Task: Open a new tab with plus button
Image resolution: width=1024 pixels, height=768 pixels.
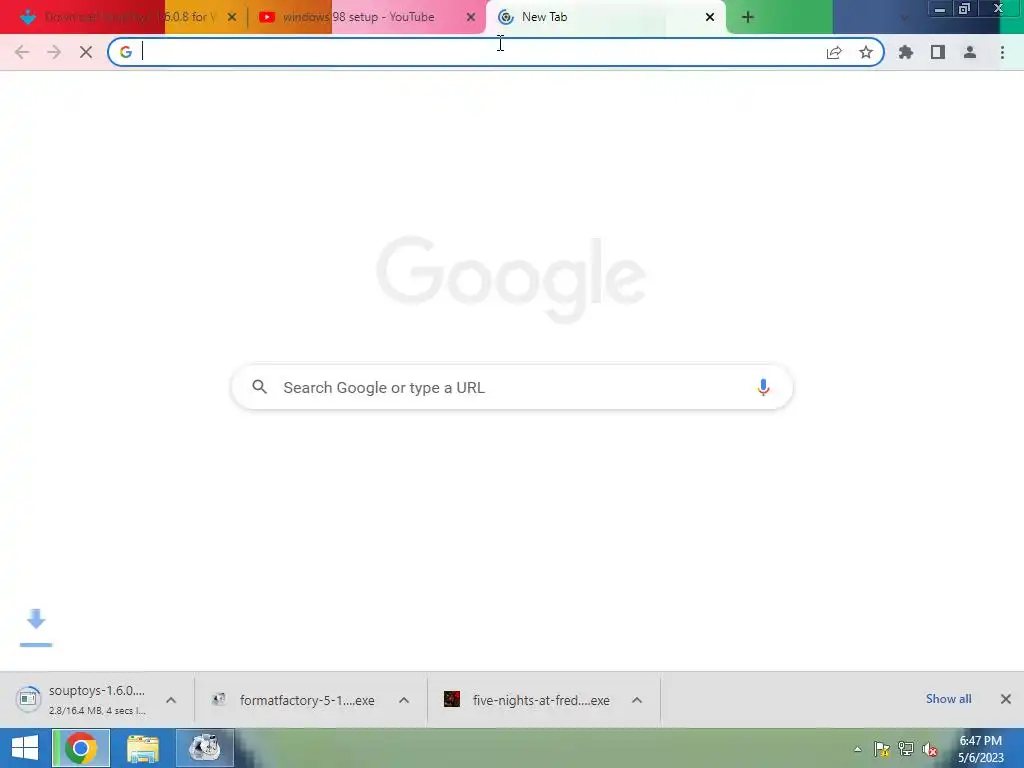Action: pyautogui.click(x=748, y=17)
